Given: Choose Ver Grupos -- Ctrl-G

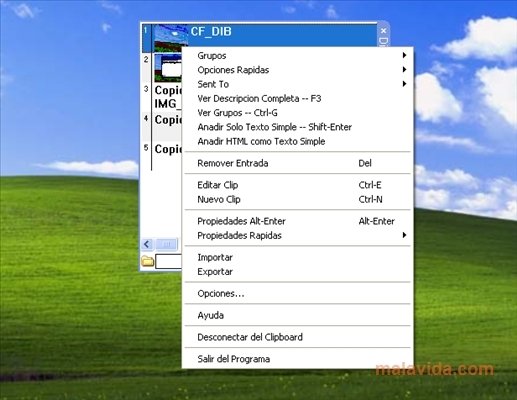Looking at the screenshot, I should [x=298, y=113].
